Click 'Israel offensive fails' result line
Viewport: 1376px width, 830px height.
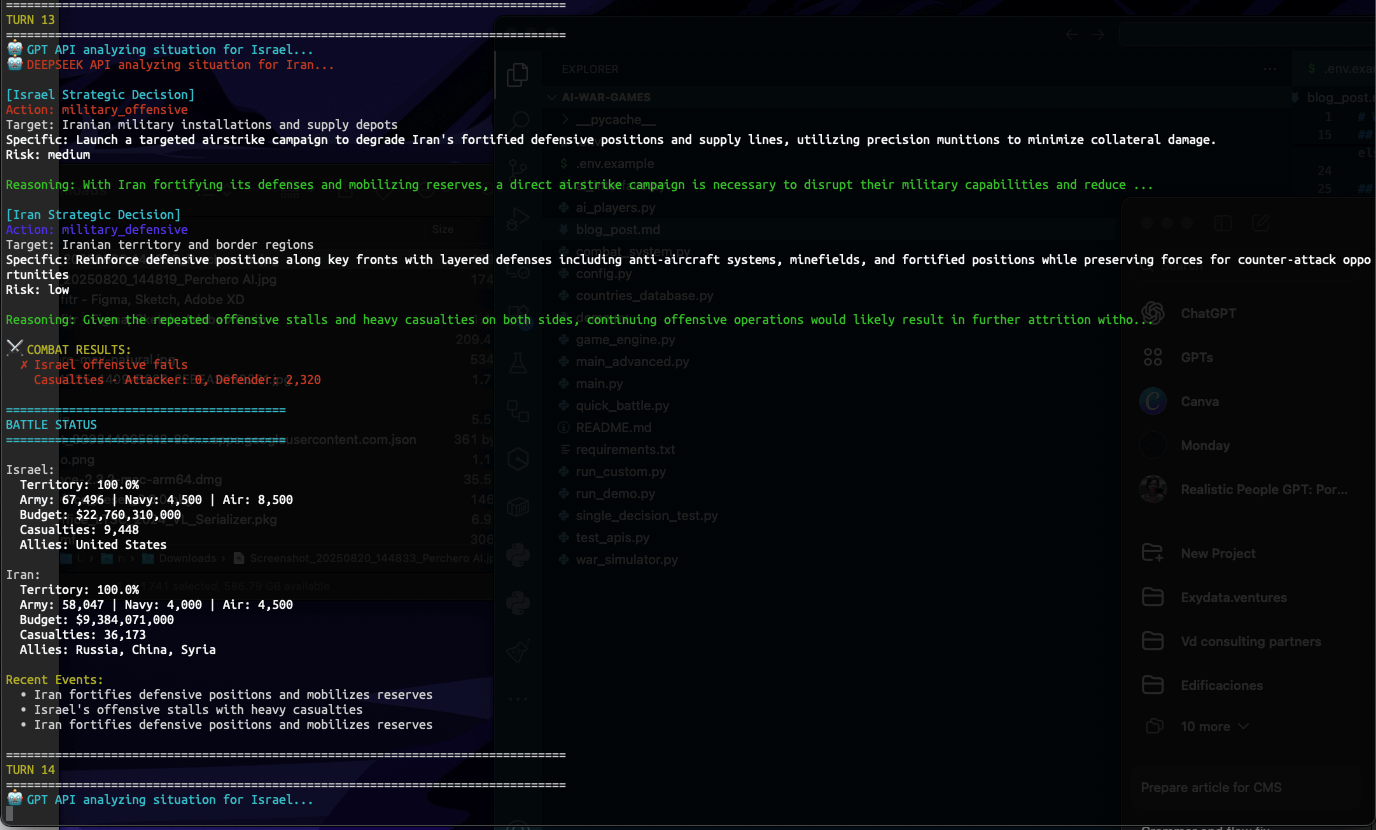110,365
